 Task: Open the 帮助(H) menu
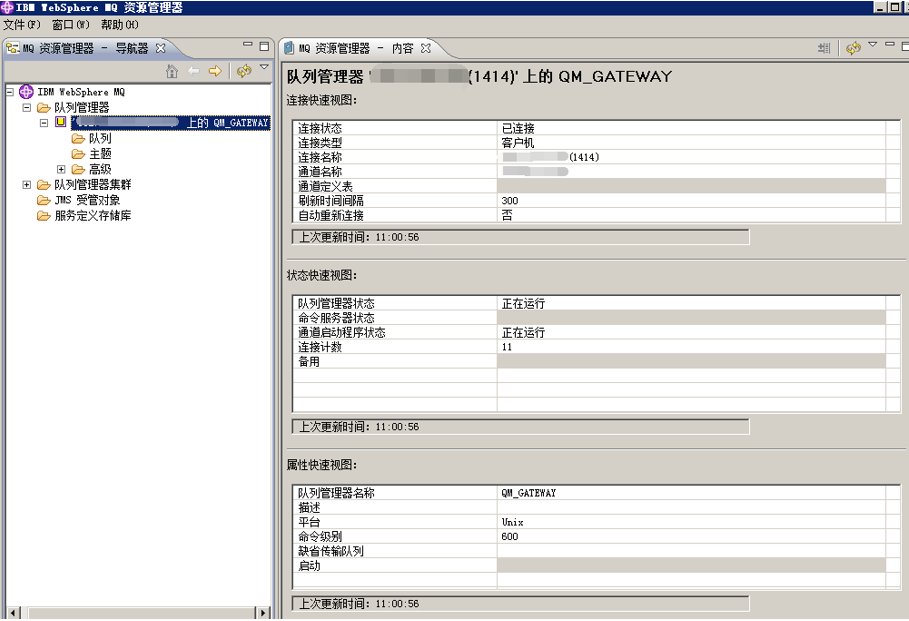coord(119,24)
